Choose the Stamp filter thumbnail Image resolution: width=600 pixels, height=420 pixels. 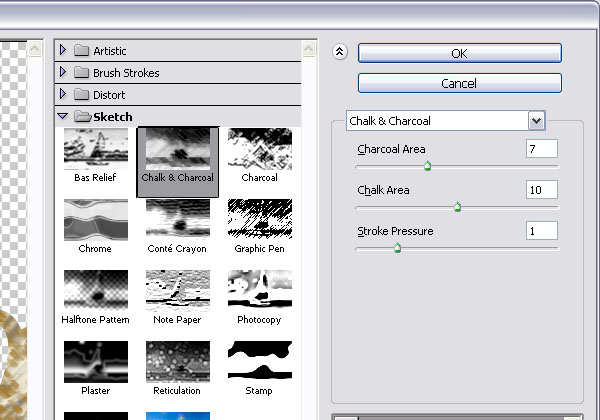pyautogui.click(x=259, y=361)
